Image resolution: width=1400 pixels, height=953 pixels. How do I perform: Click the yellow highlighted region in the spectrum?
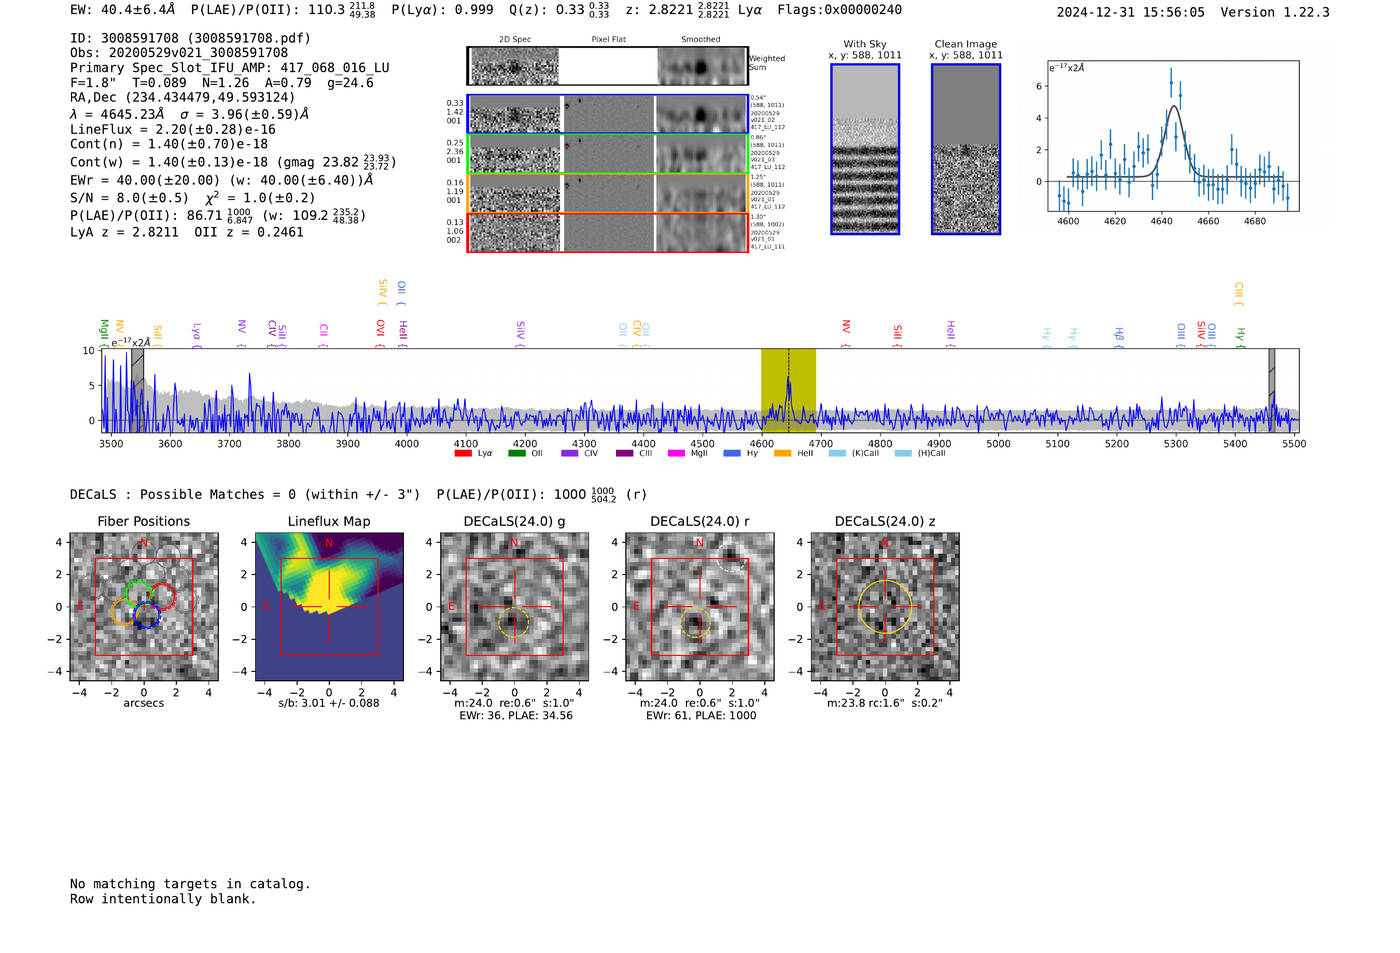pyautogui.click(x=788, y=390)
